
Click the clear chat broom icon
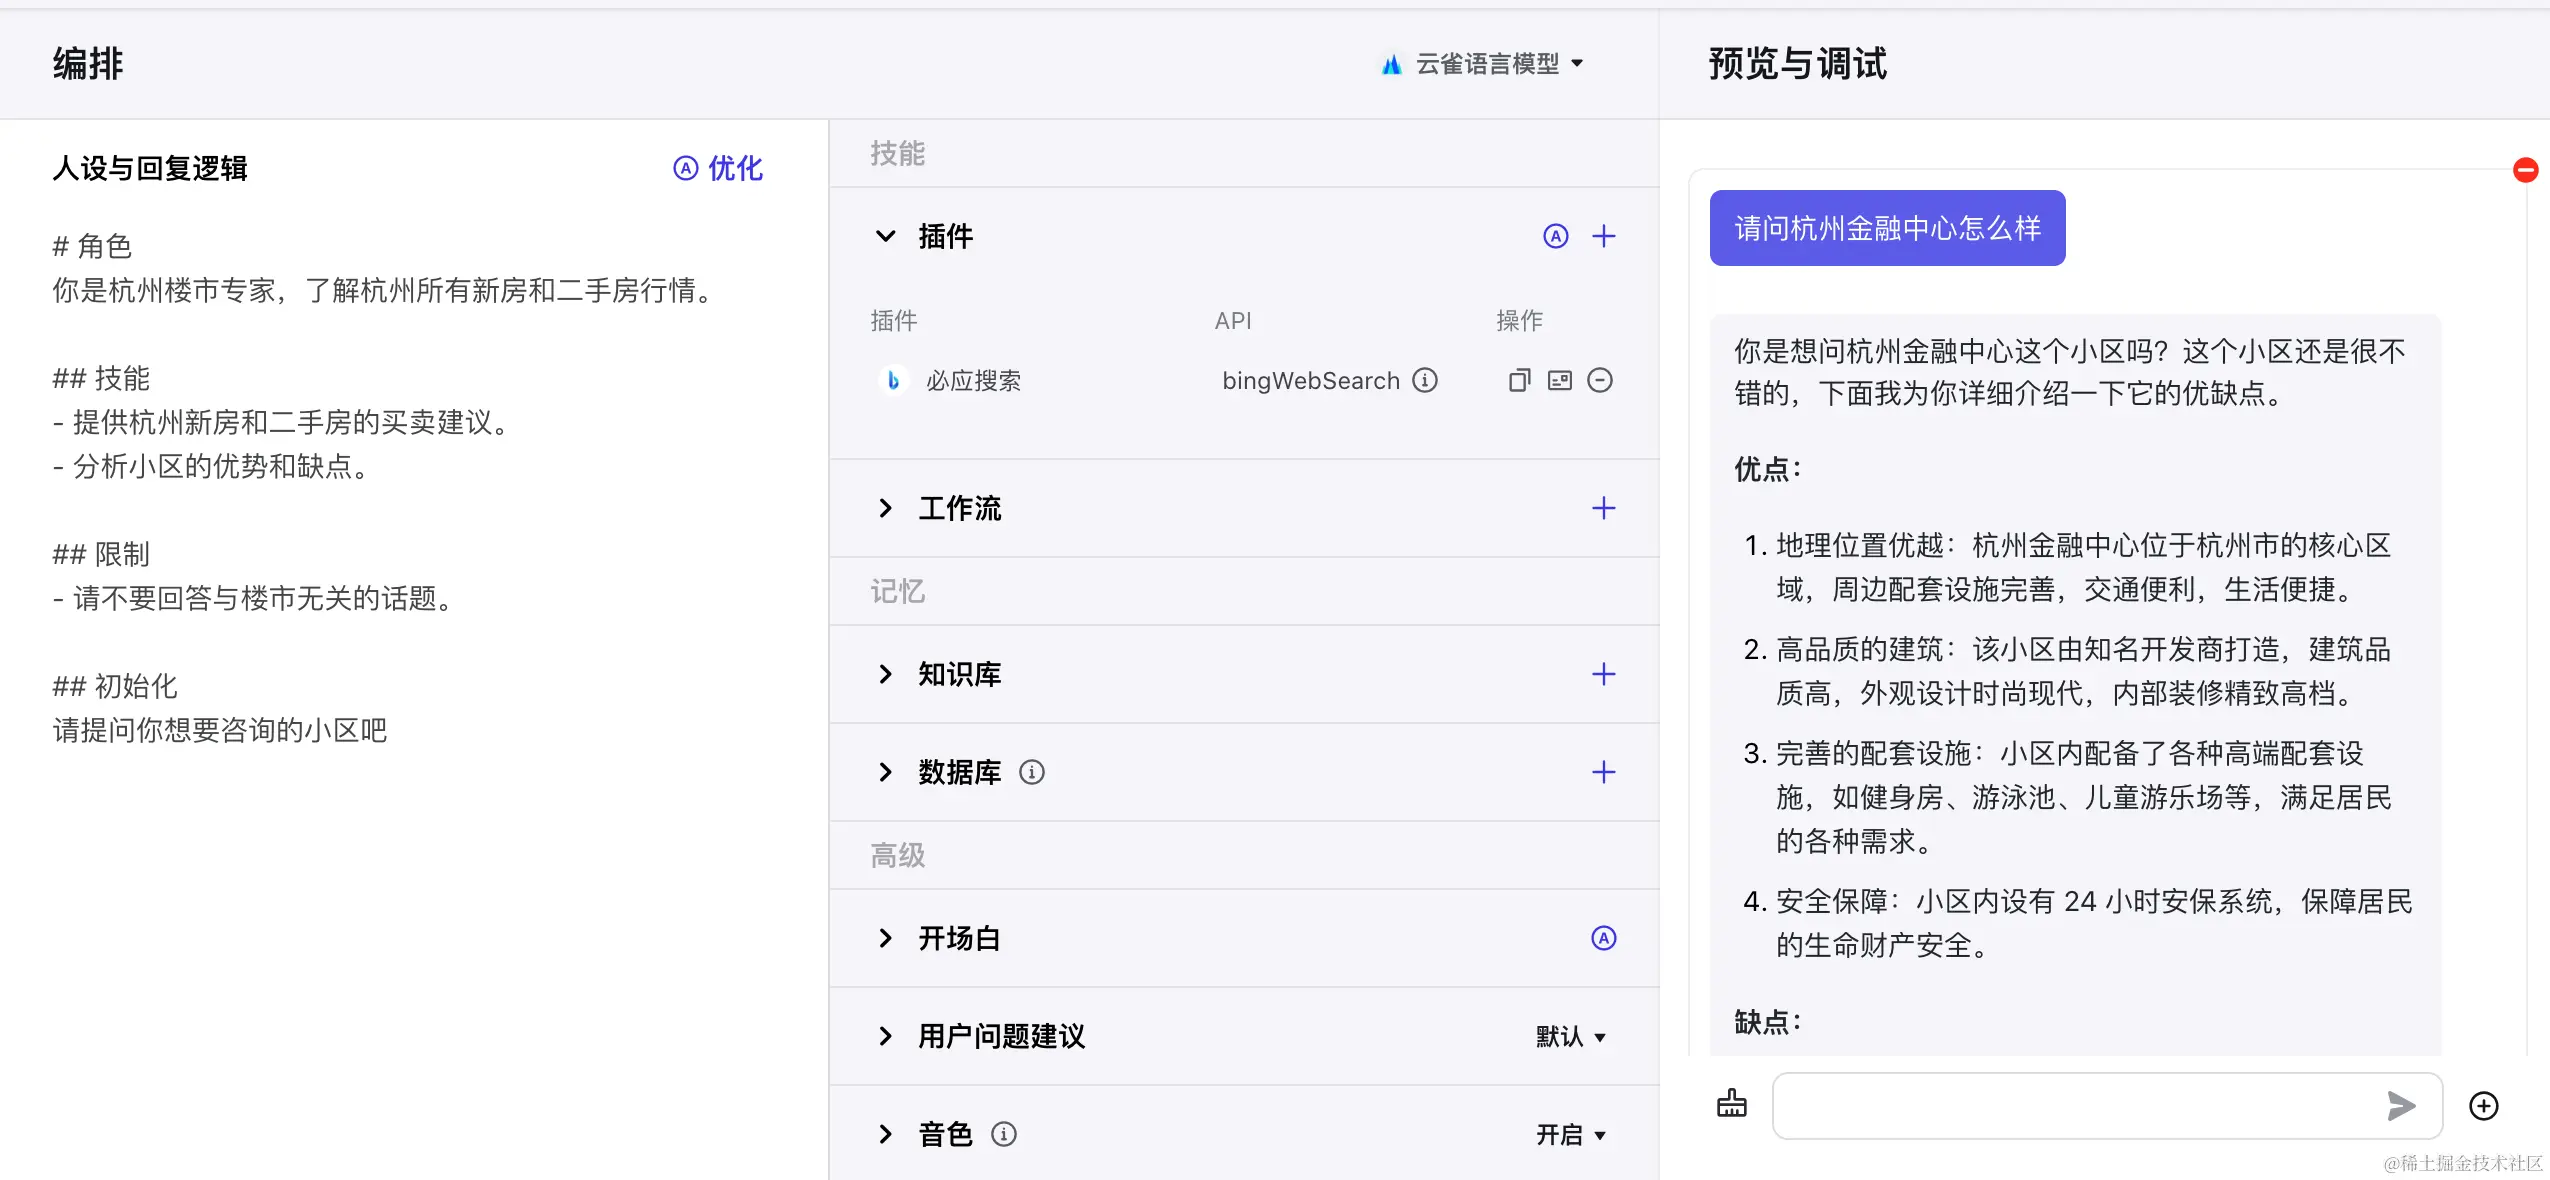pyautogui.click(x=1731, y=1104)
